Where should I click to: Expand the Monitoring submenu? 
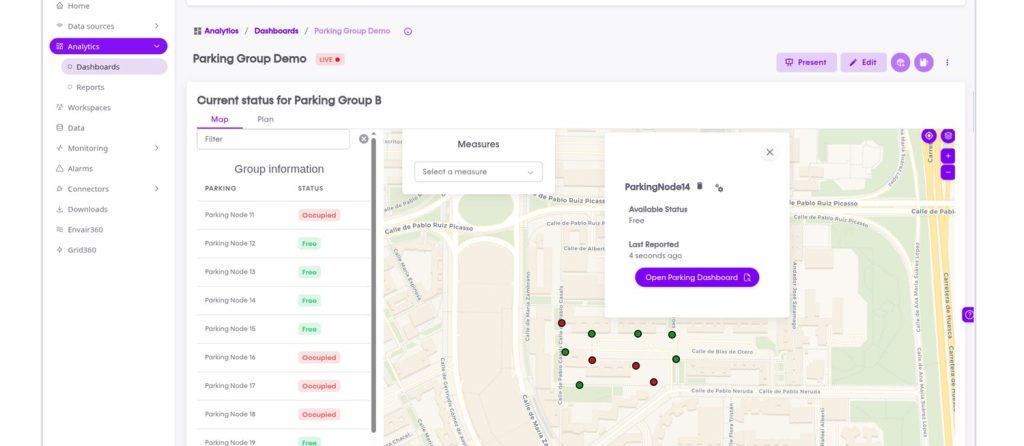(x=156, y=148)
